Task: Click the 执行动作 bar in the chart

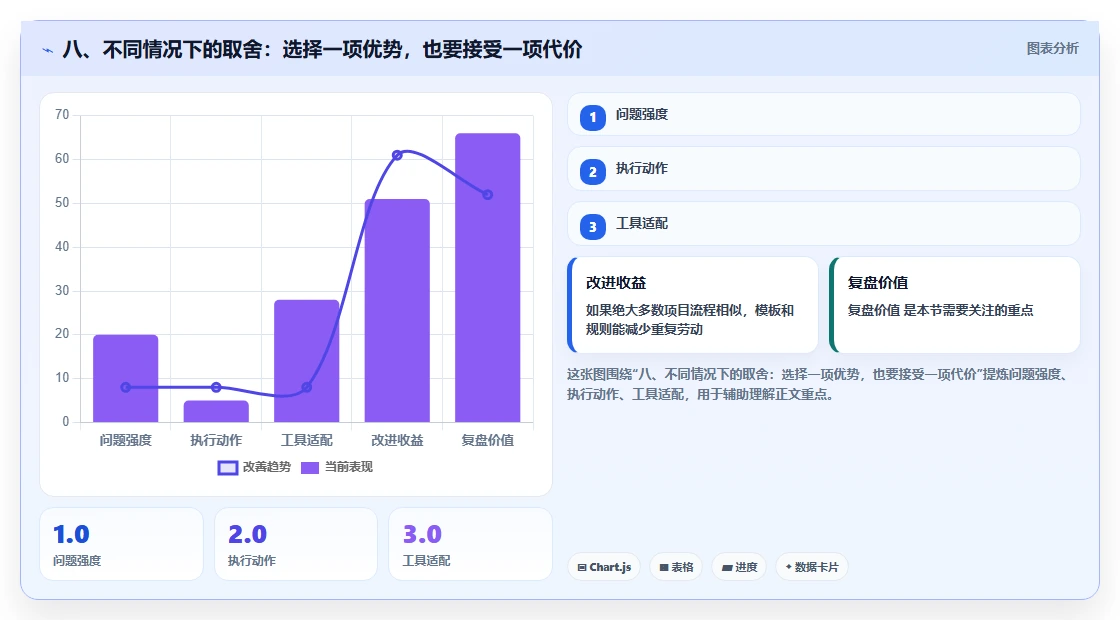Action: 216,411
